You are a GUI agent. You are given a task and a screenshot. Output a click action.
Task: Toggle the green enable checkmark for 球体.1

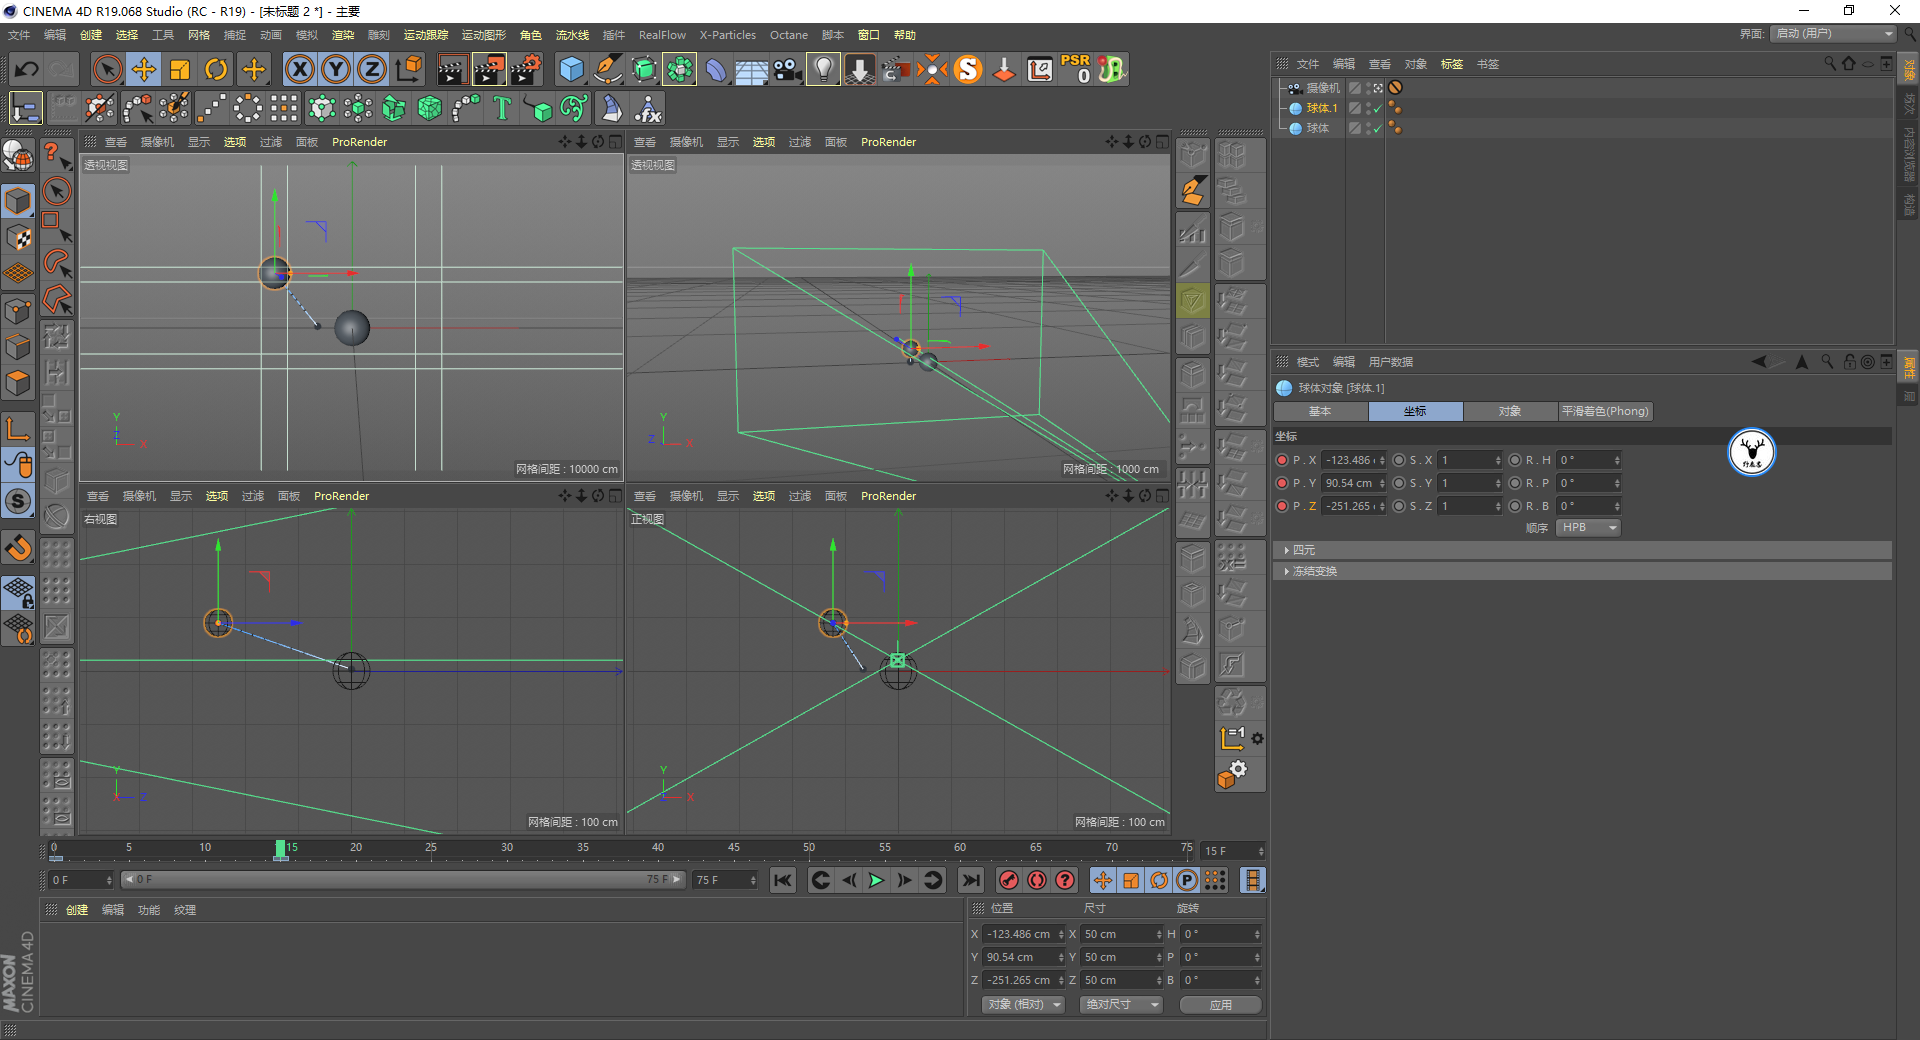tap(1377, 108)
